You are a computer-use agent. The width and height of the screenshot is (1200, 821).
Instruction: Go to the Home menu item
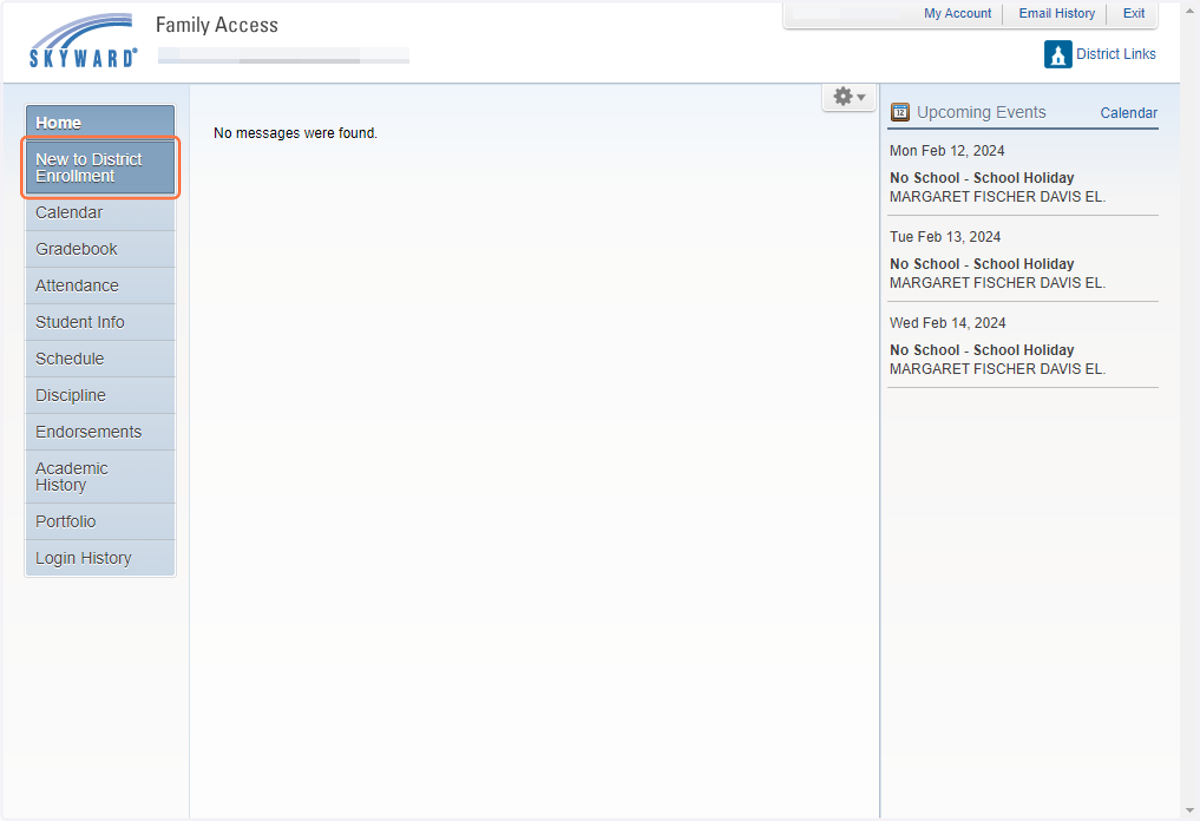pos(100,123)
